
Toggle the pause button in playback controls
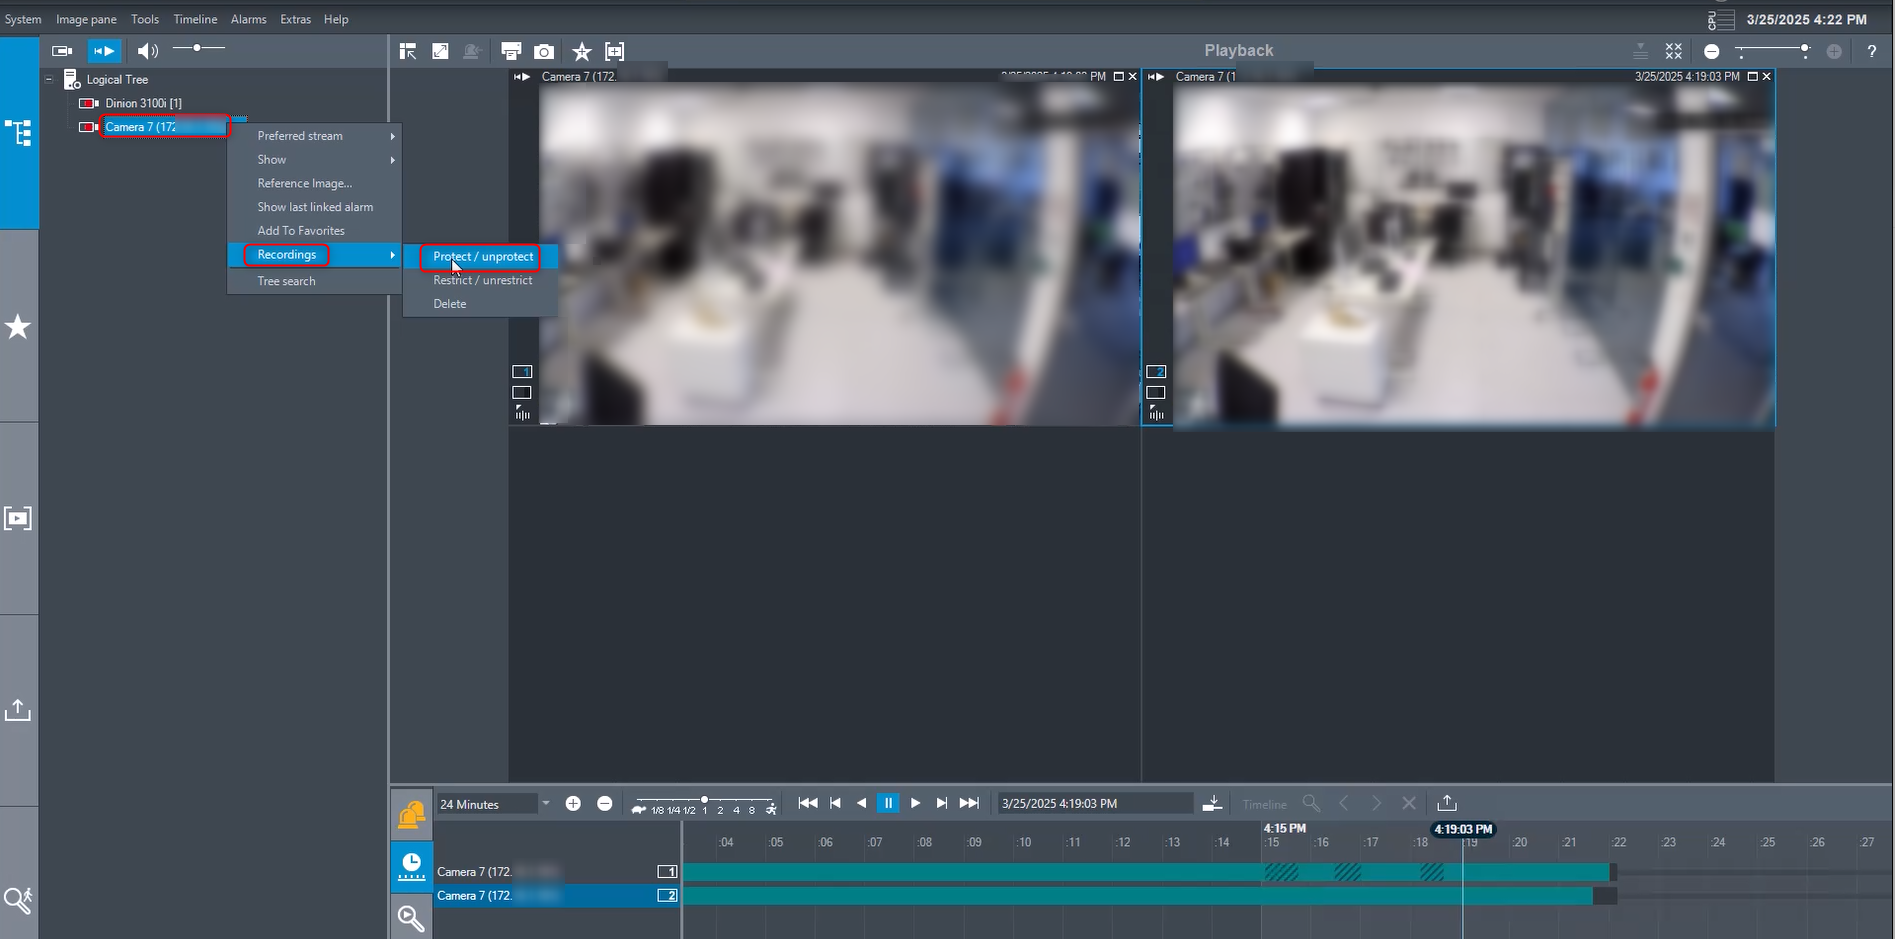(x=887, y=803)
